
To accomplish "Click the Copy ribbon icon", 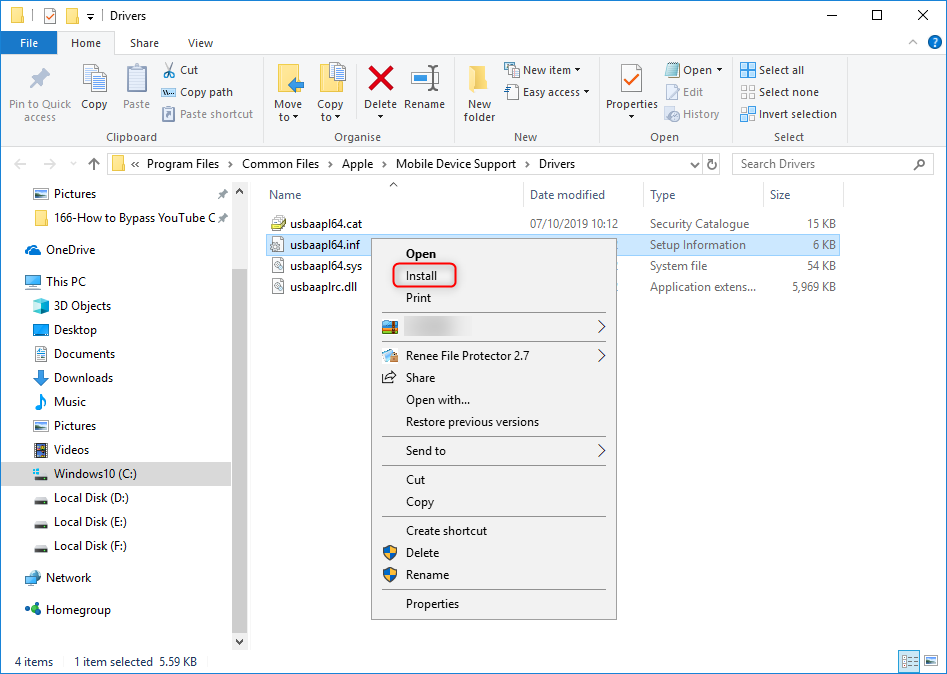I will (x=94, y=79).
